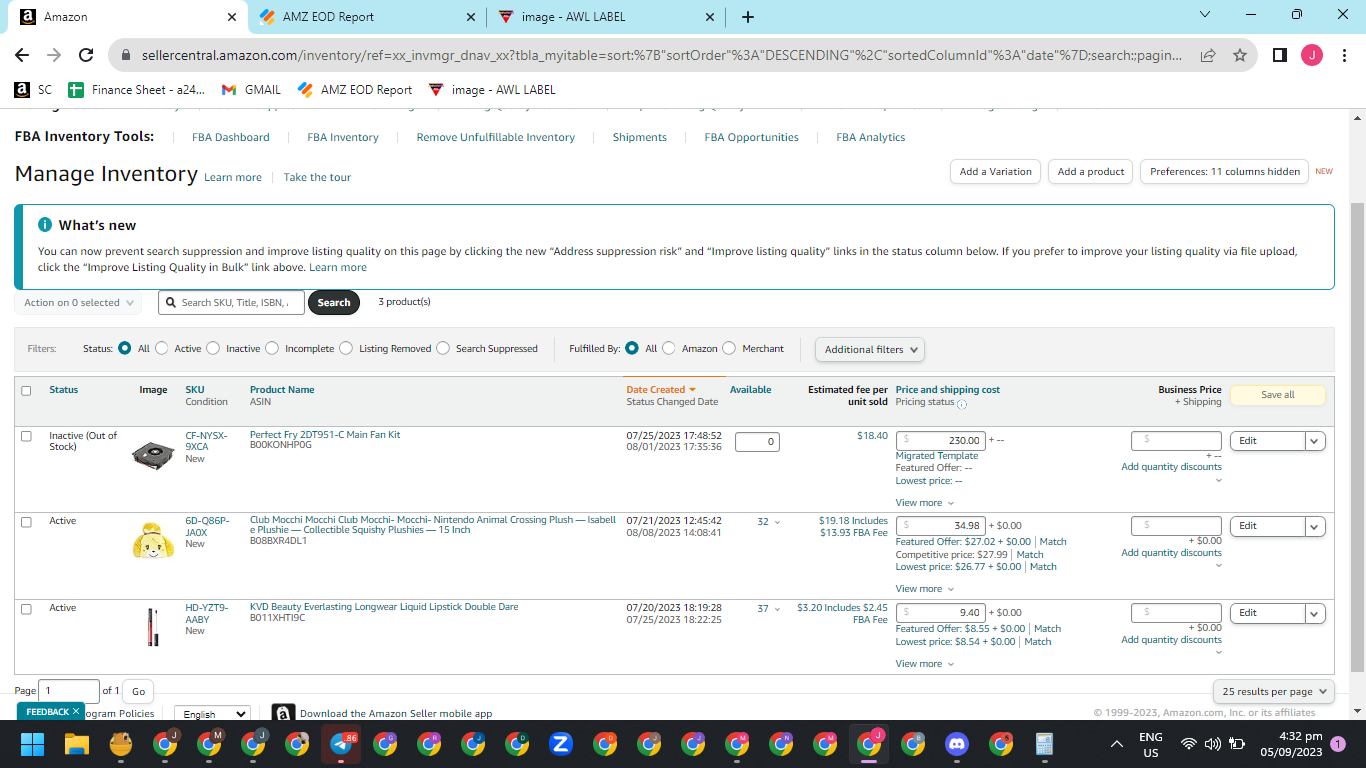Click the Add a product button
This screenshot has height=768, width=1366.
click(x=1091, y=172)
